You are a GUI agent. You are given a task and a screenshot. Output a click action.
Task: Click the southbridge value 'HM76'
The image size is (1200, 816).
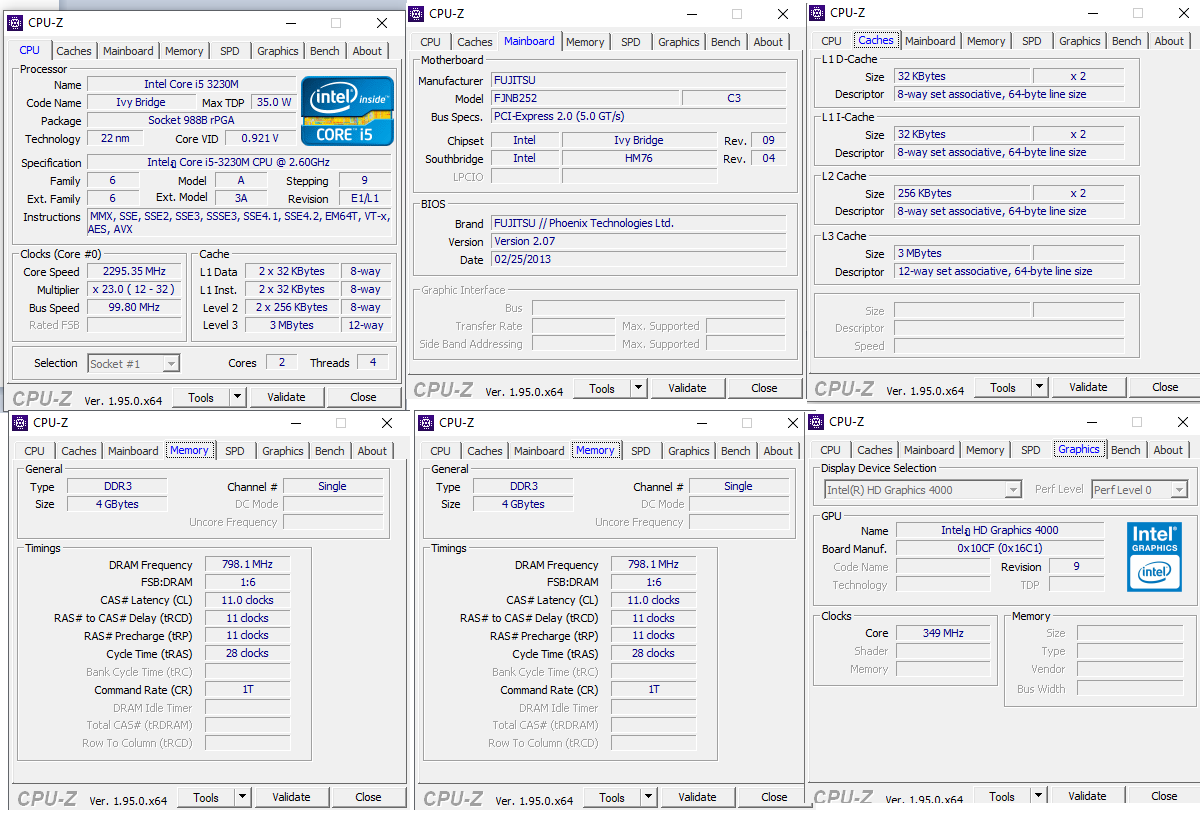tap(639, 159)
